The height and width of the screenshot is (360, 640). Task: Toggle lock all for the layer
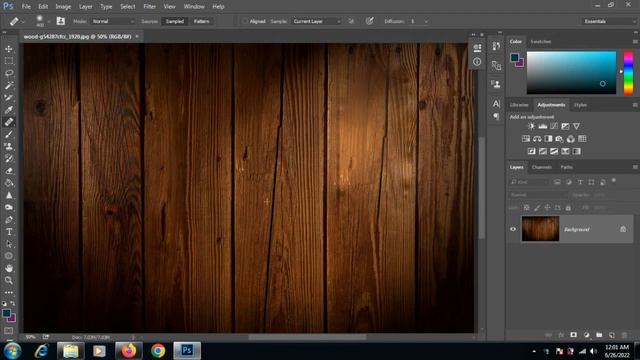point(568,208)
